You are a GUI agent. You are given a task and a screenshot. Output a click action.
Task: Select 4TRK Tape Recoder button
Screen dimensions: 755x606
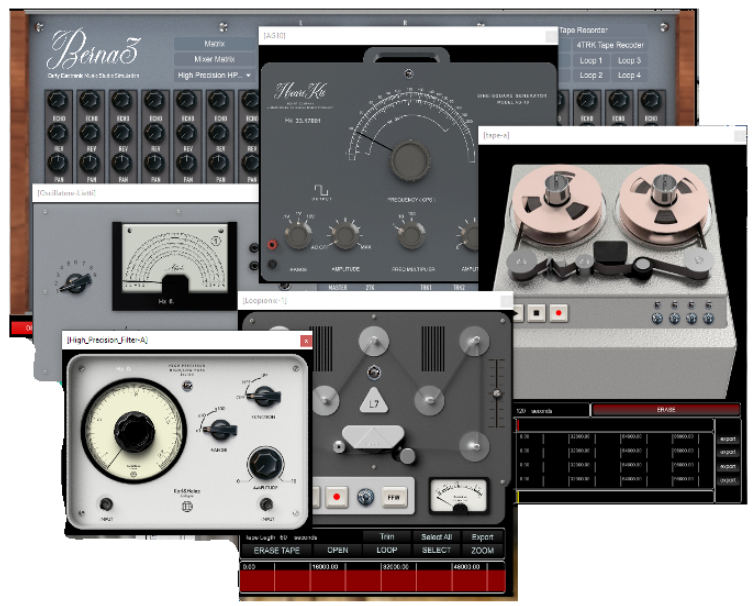pos(610,45)
